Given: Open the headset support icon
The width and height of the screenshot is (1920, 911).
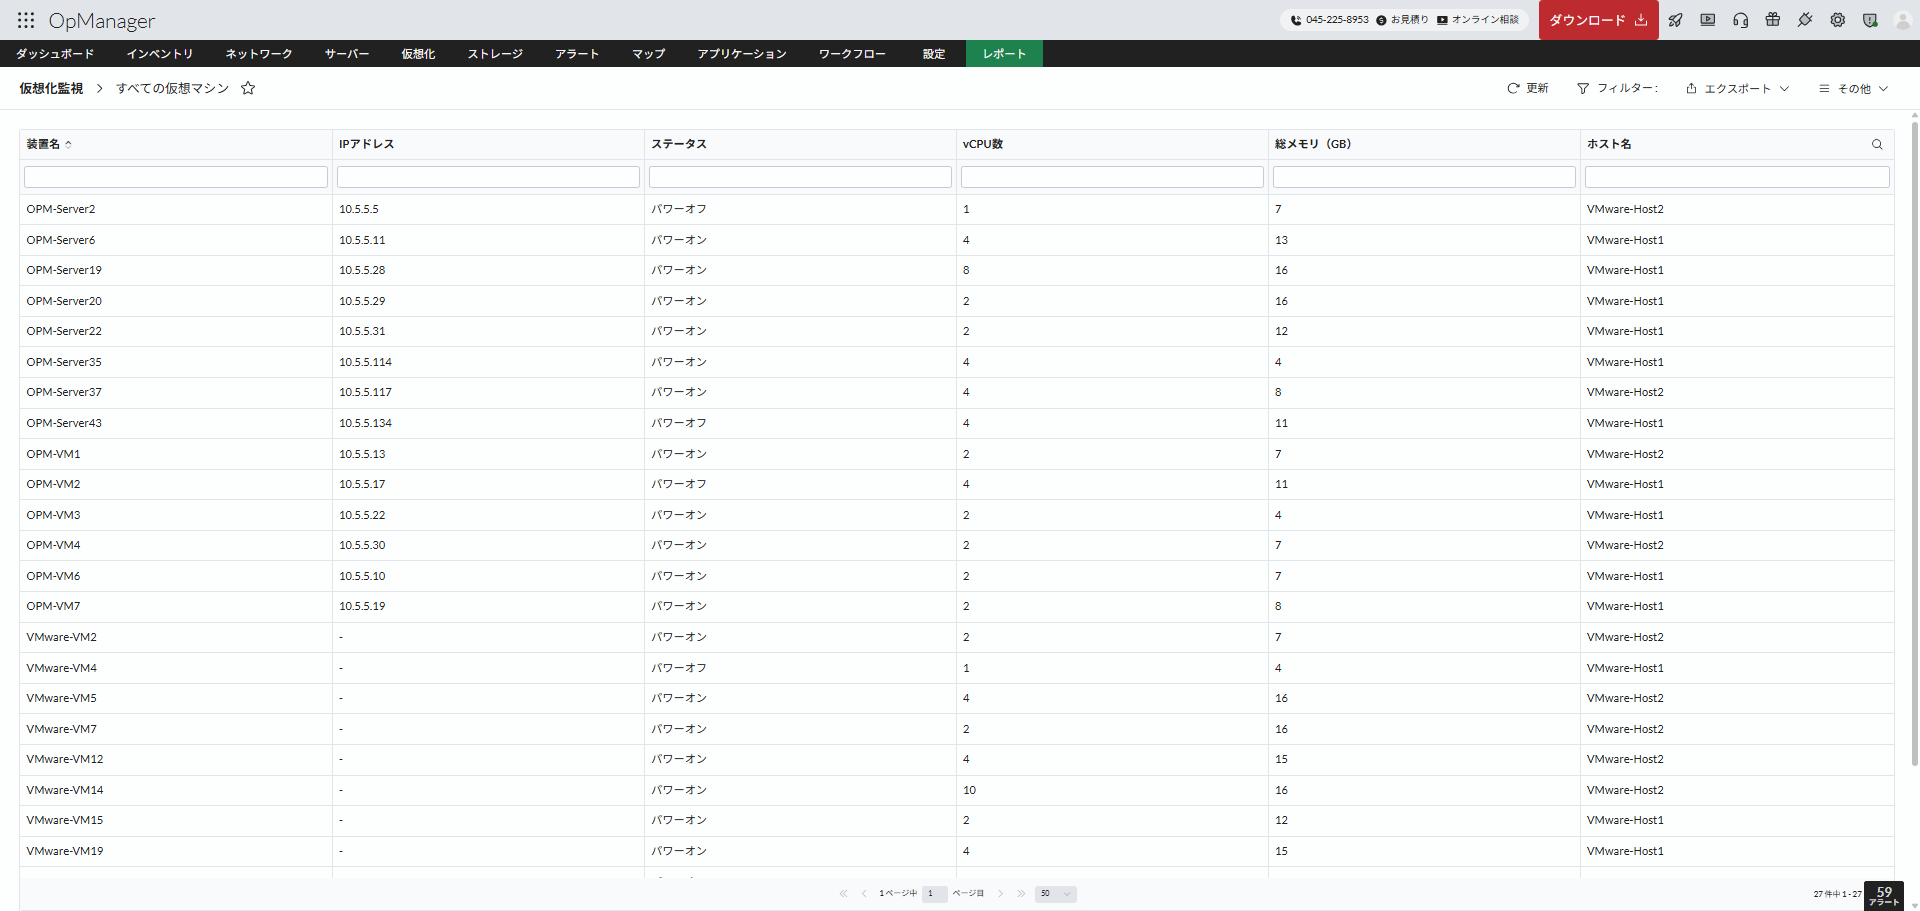Looking at the screenshot, I should (1741, 20).
